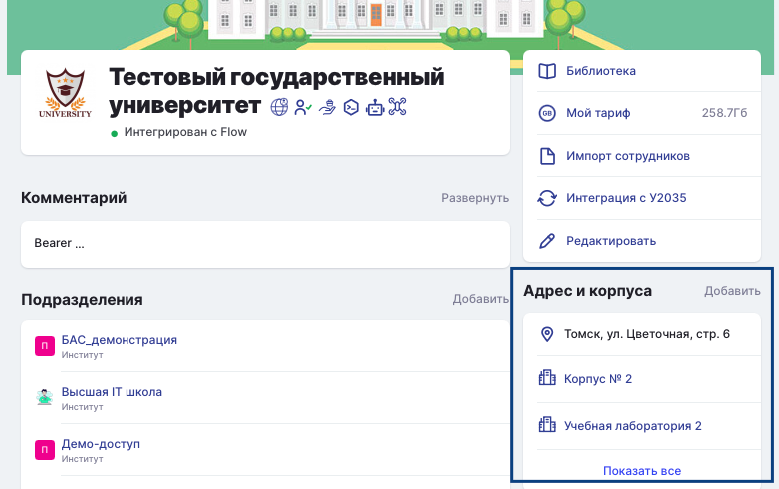Image resolution: width=779 pixels, height=489 pixels.
Task: Expand the Комментарий section via Развернуть
Action: tap(475, 198)
